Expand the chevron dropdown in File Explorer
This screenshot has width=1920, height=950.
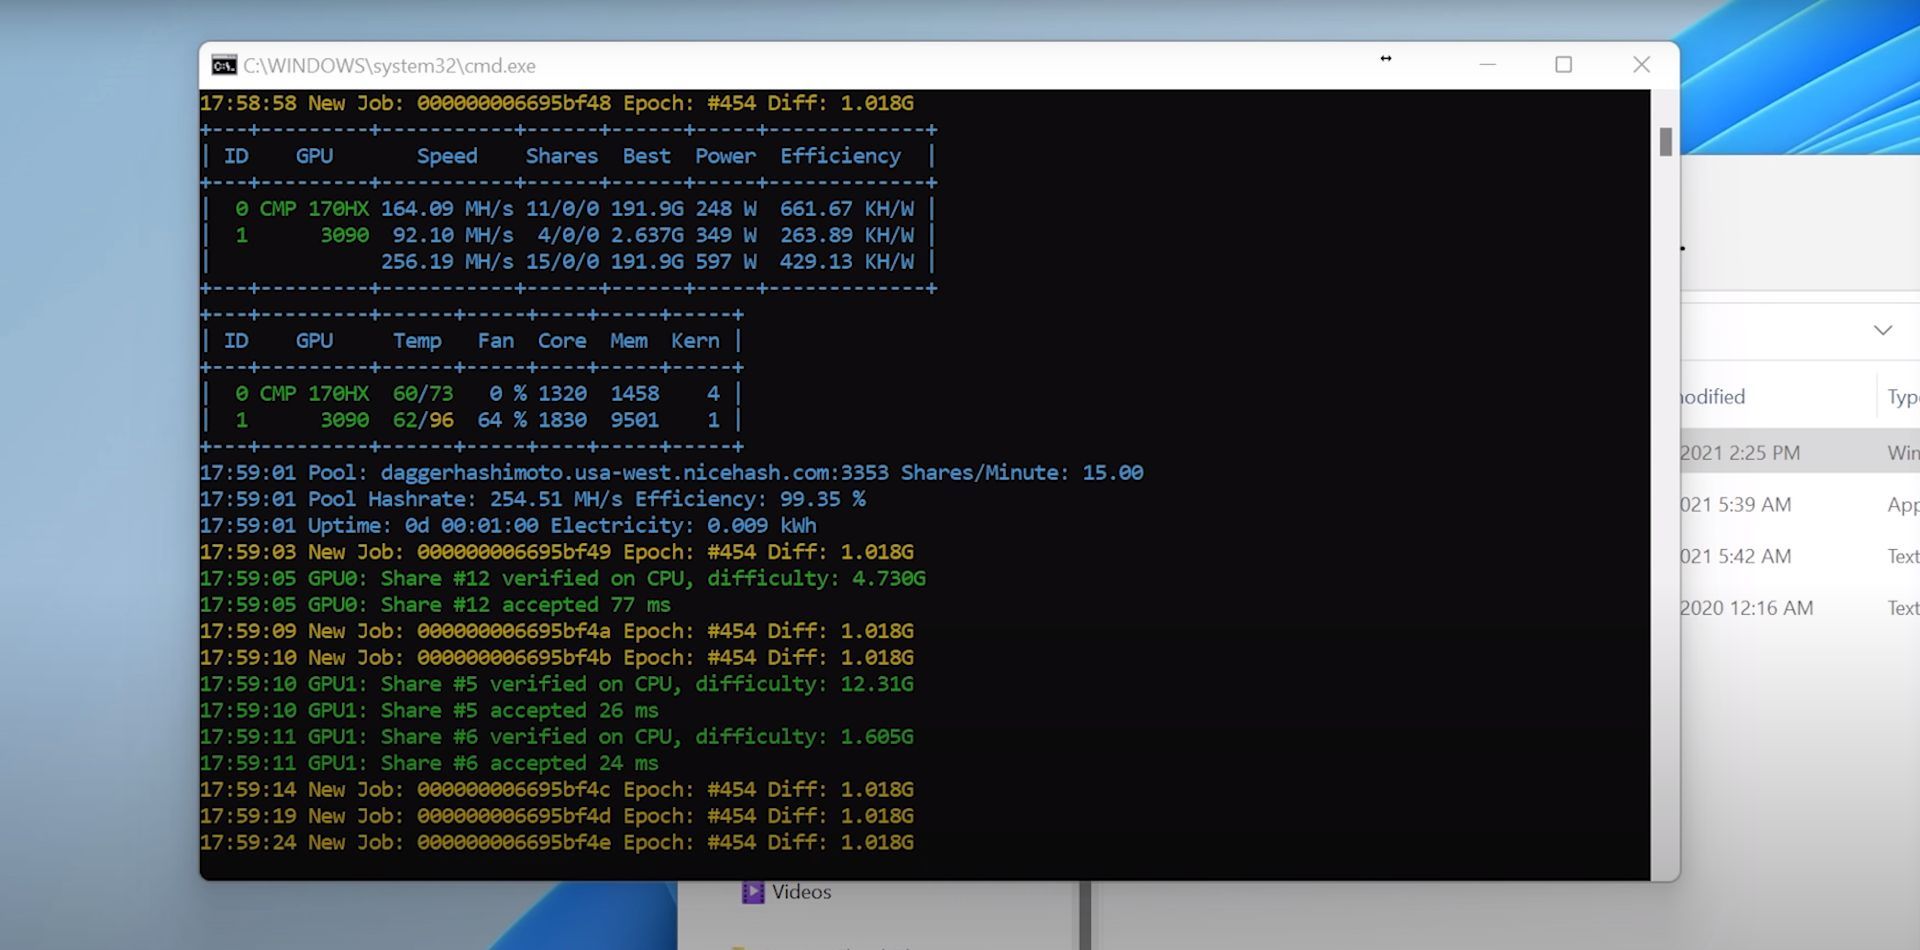click(1883, 330)
